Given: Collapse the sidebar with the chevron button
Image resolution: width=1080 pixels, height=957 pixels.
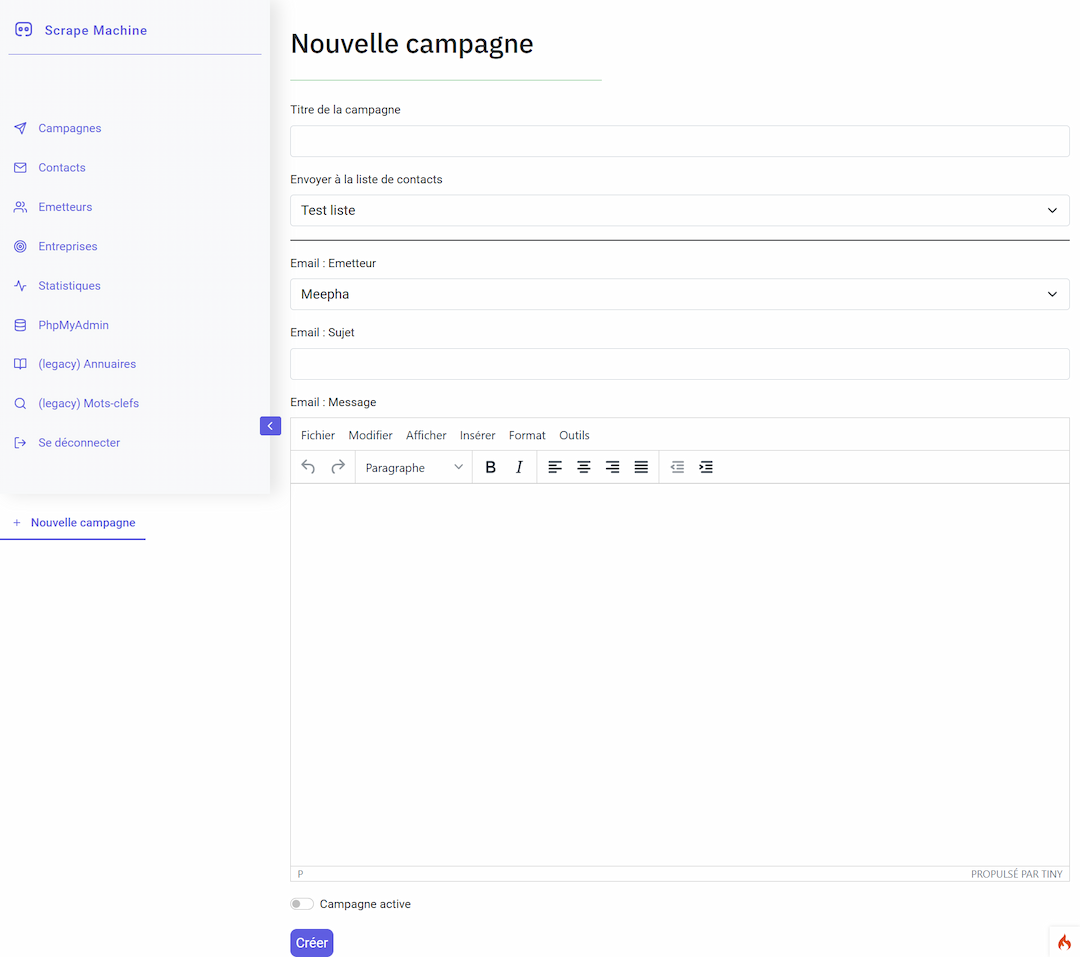Looking at the screenshot, I should point(270,426).
